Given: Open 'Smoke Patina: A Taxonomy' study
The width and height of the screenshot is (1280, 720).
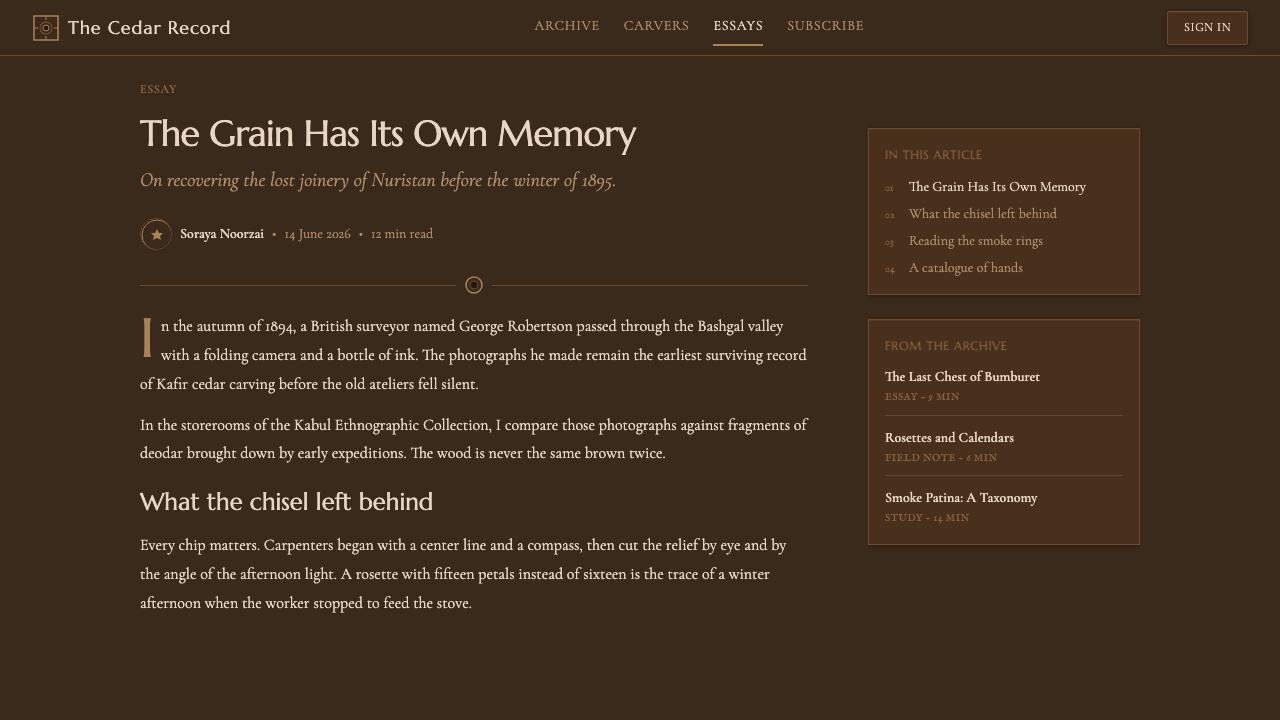Looking at the screenshot, I should [x=961, y=498].
